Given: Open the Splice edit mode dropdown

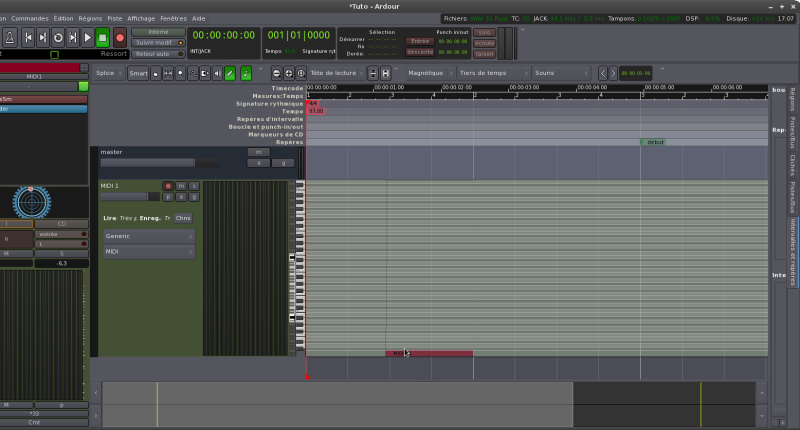Looking at the screenshot, I should (x=107, y=73).
